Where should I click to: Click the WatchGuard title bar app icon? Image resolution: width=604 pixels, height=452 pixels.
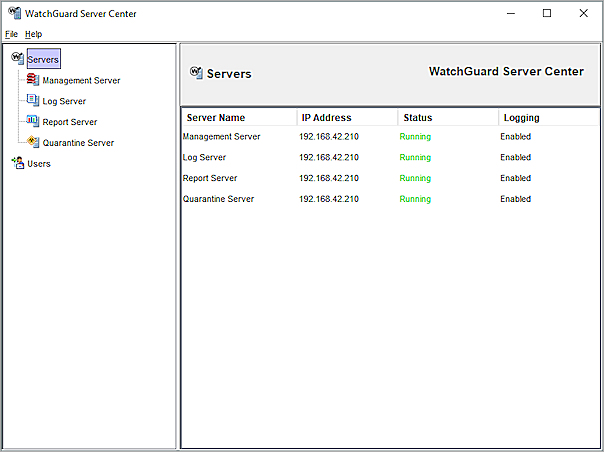coord(12,13)
